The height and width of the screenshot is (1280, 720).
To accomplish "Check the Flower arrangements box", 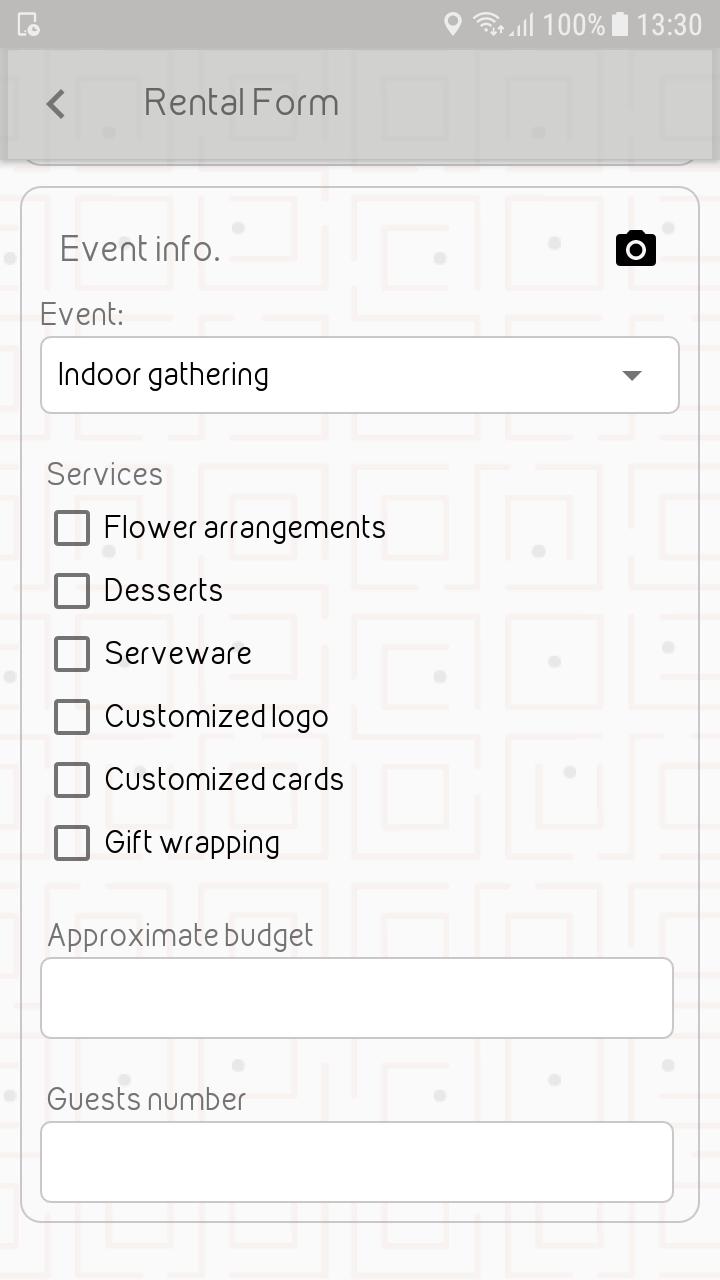I will [x=72, y=528].
